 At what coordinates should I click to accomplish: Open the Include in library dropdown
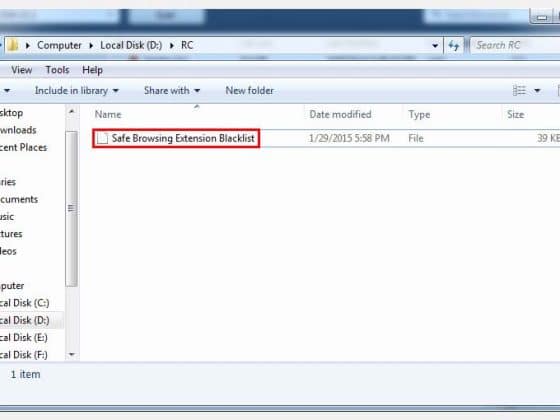click(x=76, y=91)
